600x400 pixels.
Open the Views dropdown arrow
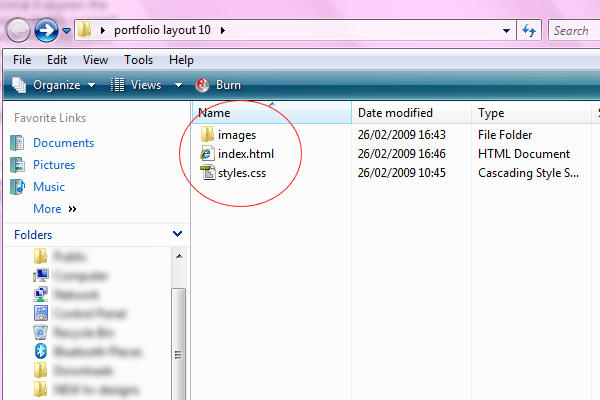178,85
